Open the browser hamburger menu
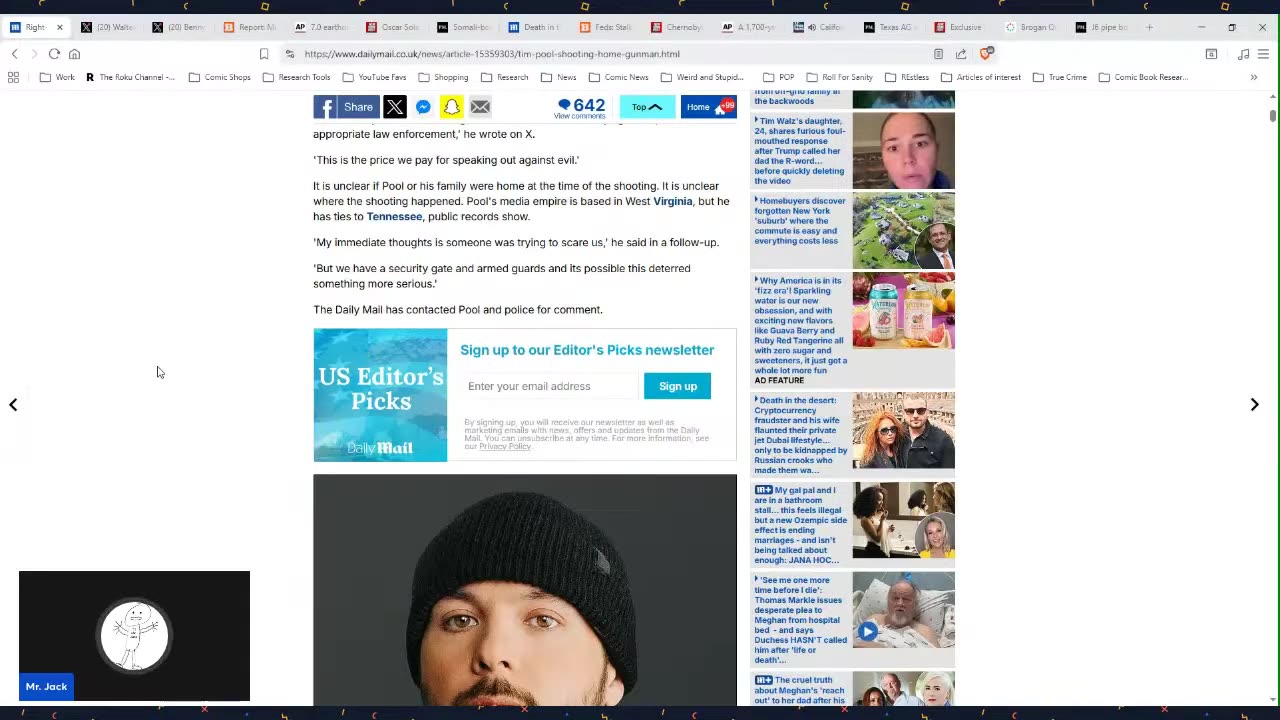The height and width of the screenshot is (720, 1280). [x=1264, y=54]
